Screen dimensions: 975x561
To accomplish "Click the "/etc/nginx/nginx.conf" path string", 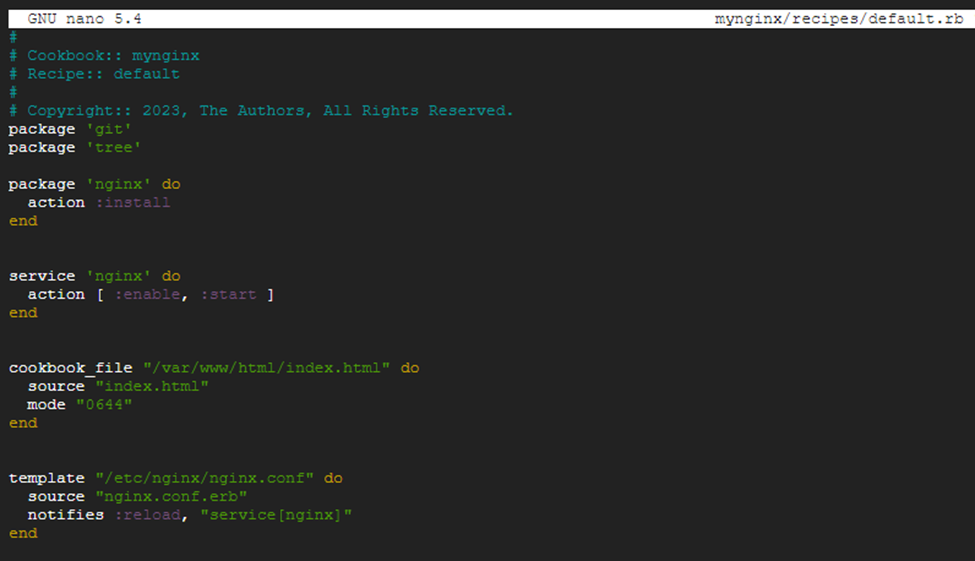I will click(205, 478).
